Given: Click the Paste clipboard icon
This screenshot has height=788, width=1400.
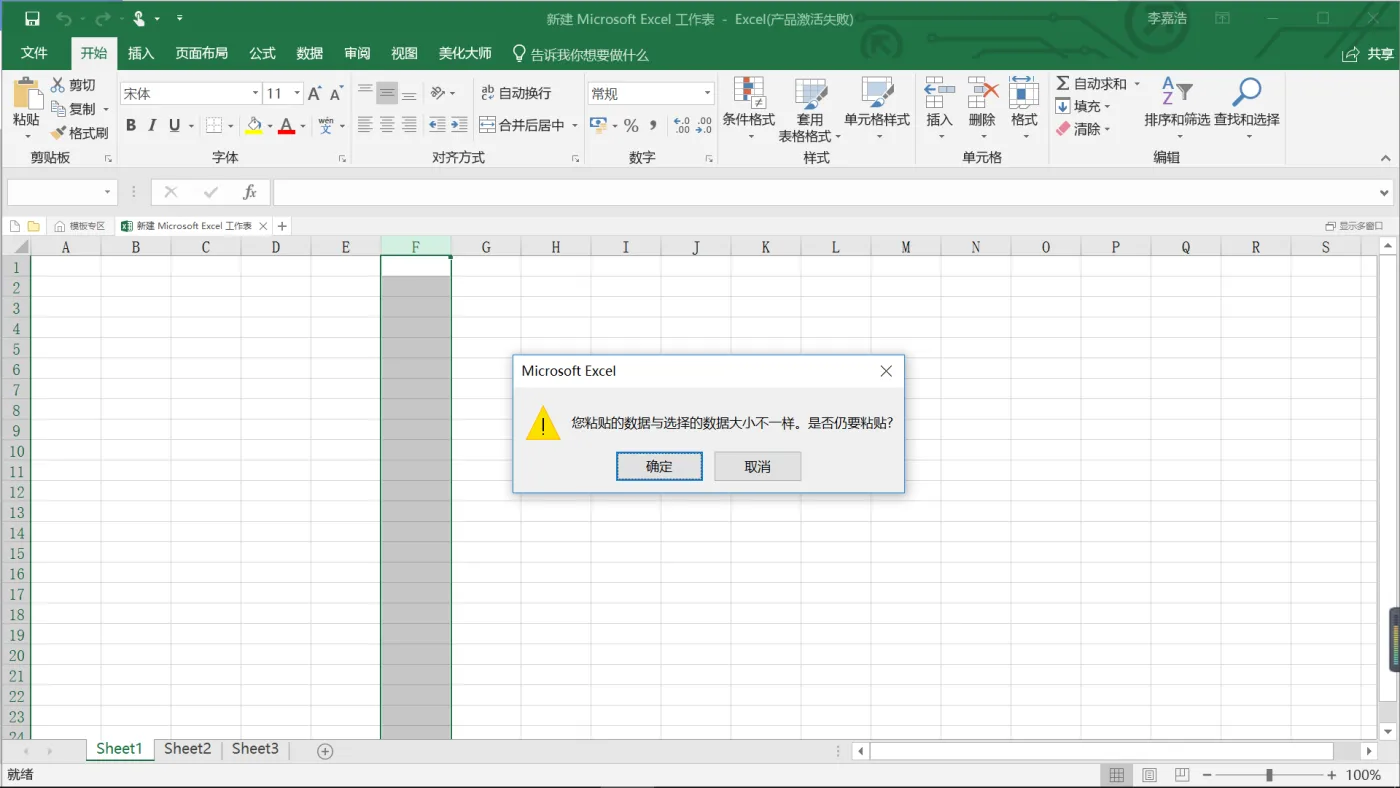Looking at the screenshot, I should click(x=26, y=93).
